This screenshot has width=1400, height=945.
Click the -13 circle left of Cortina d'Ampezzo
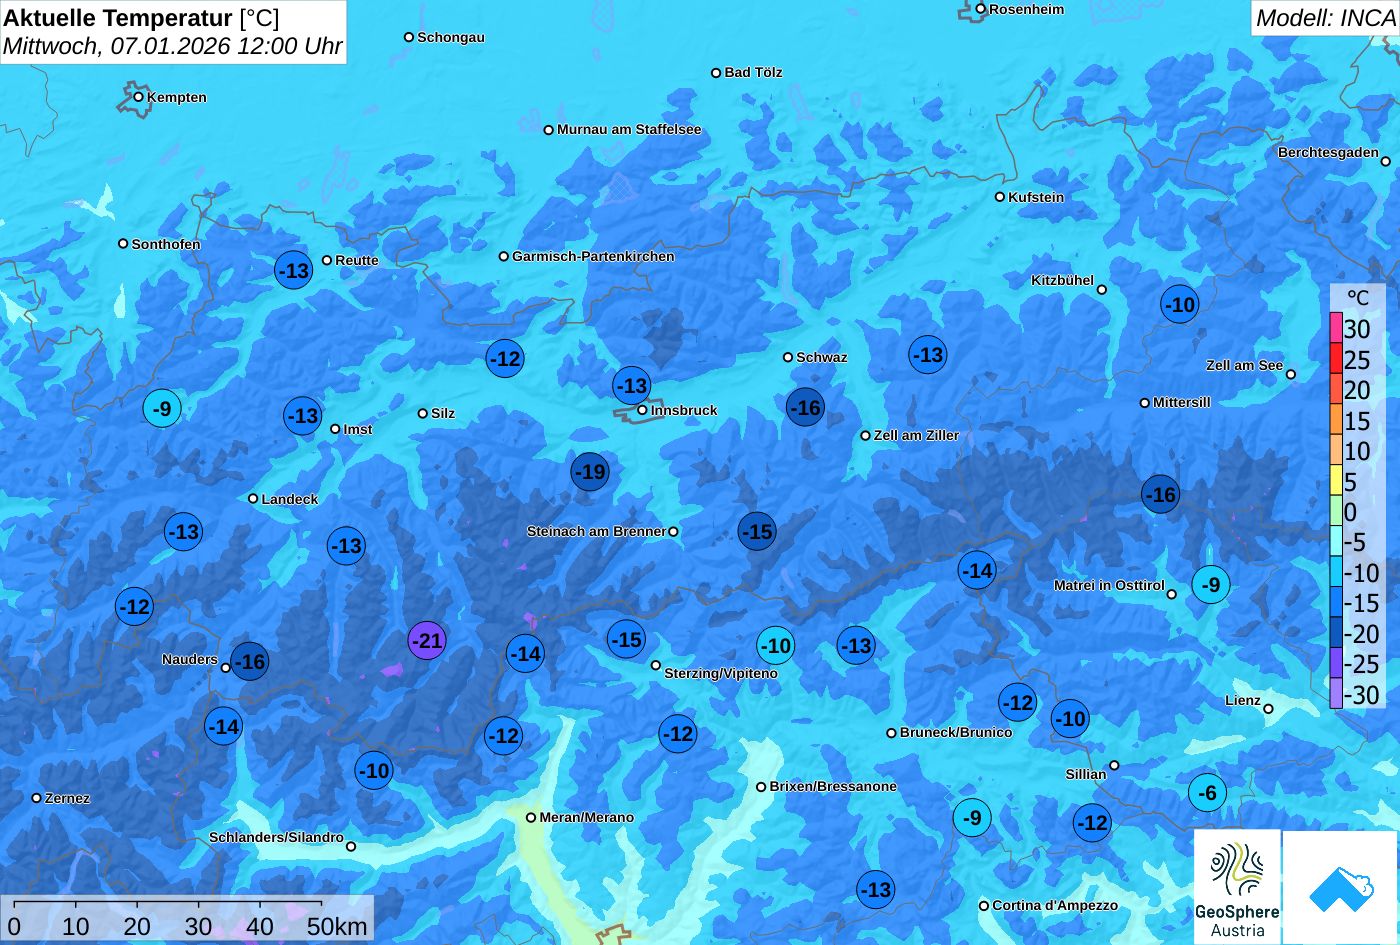875,889
